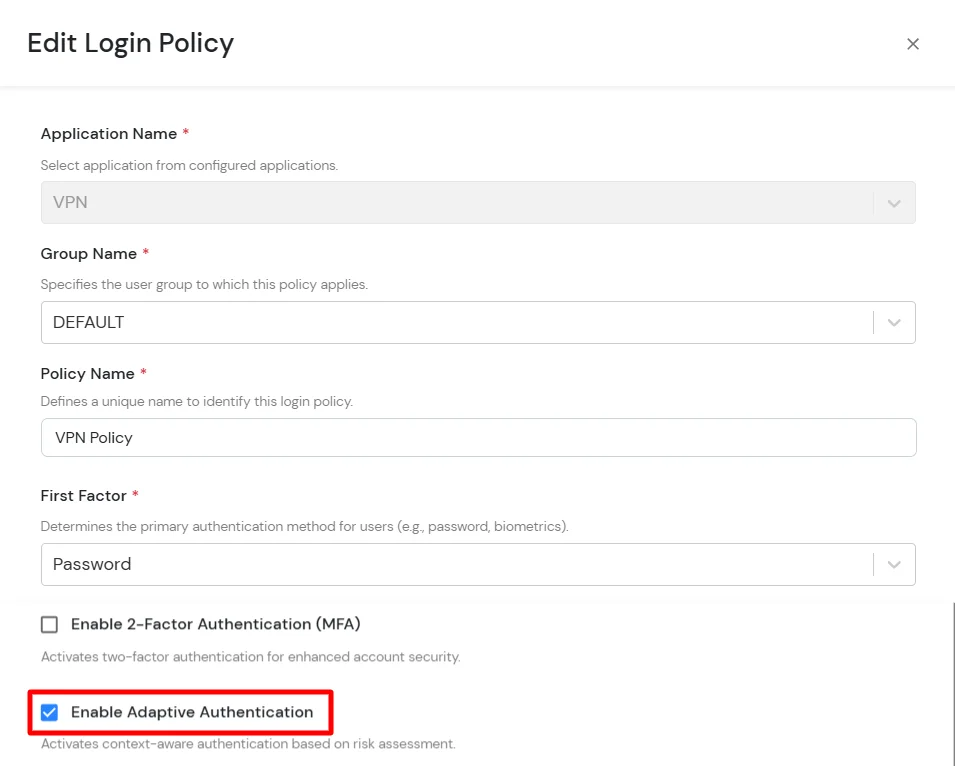Toggle the Enable Adaptive Authentication label

(x=192, y=712)
